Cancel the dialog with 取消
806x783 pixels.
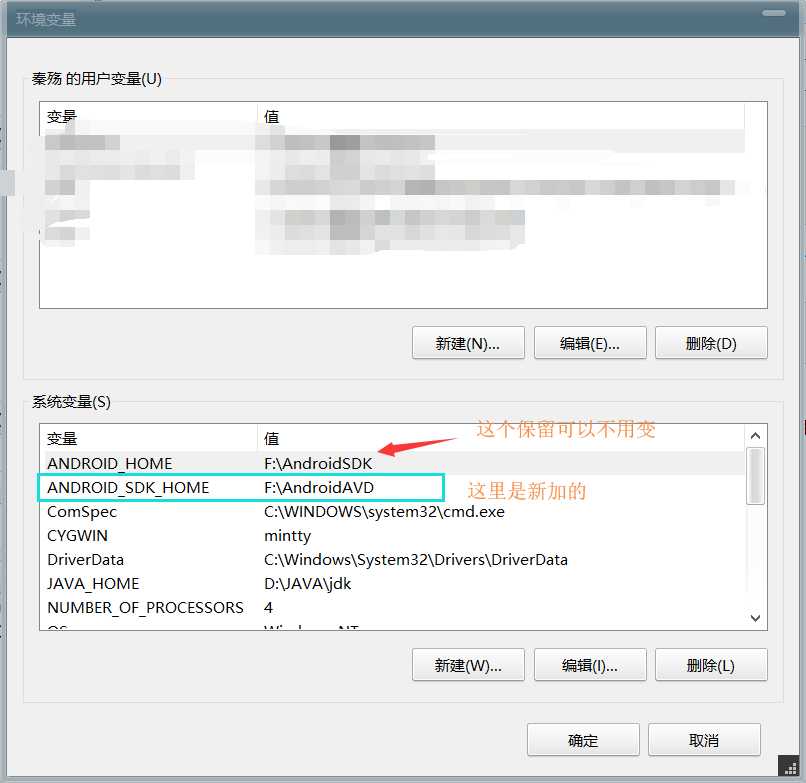704,740
